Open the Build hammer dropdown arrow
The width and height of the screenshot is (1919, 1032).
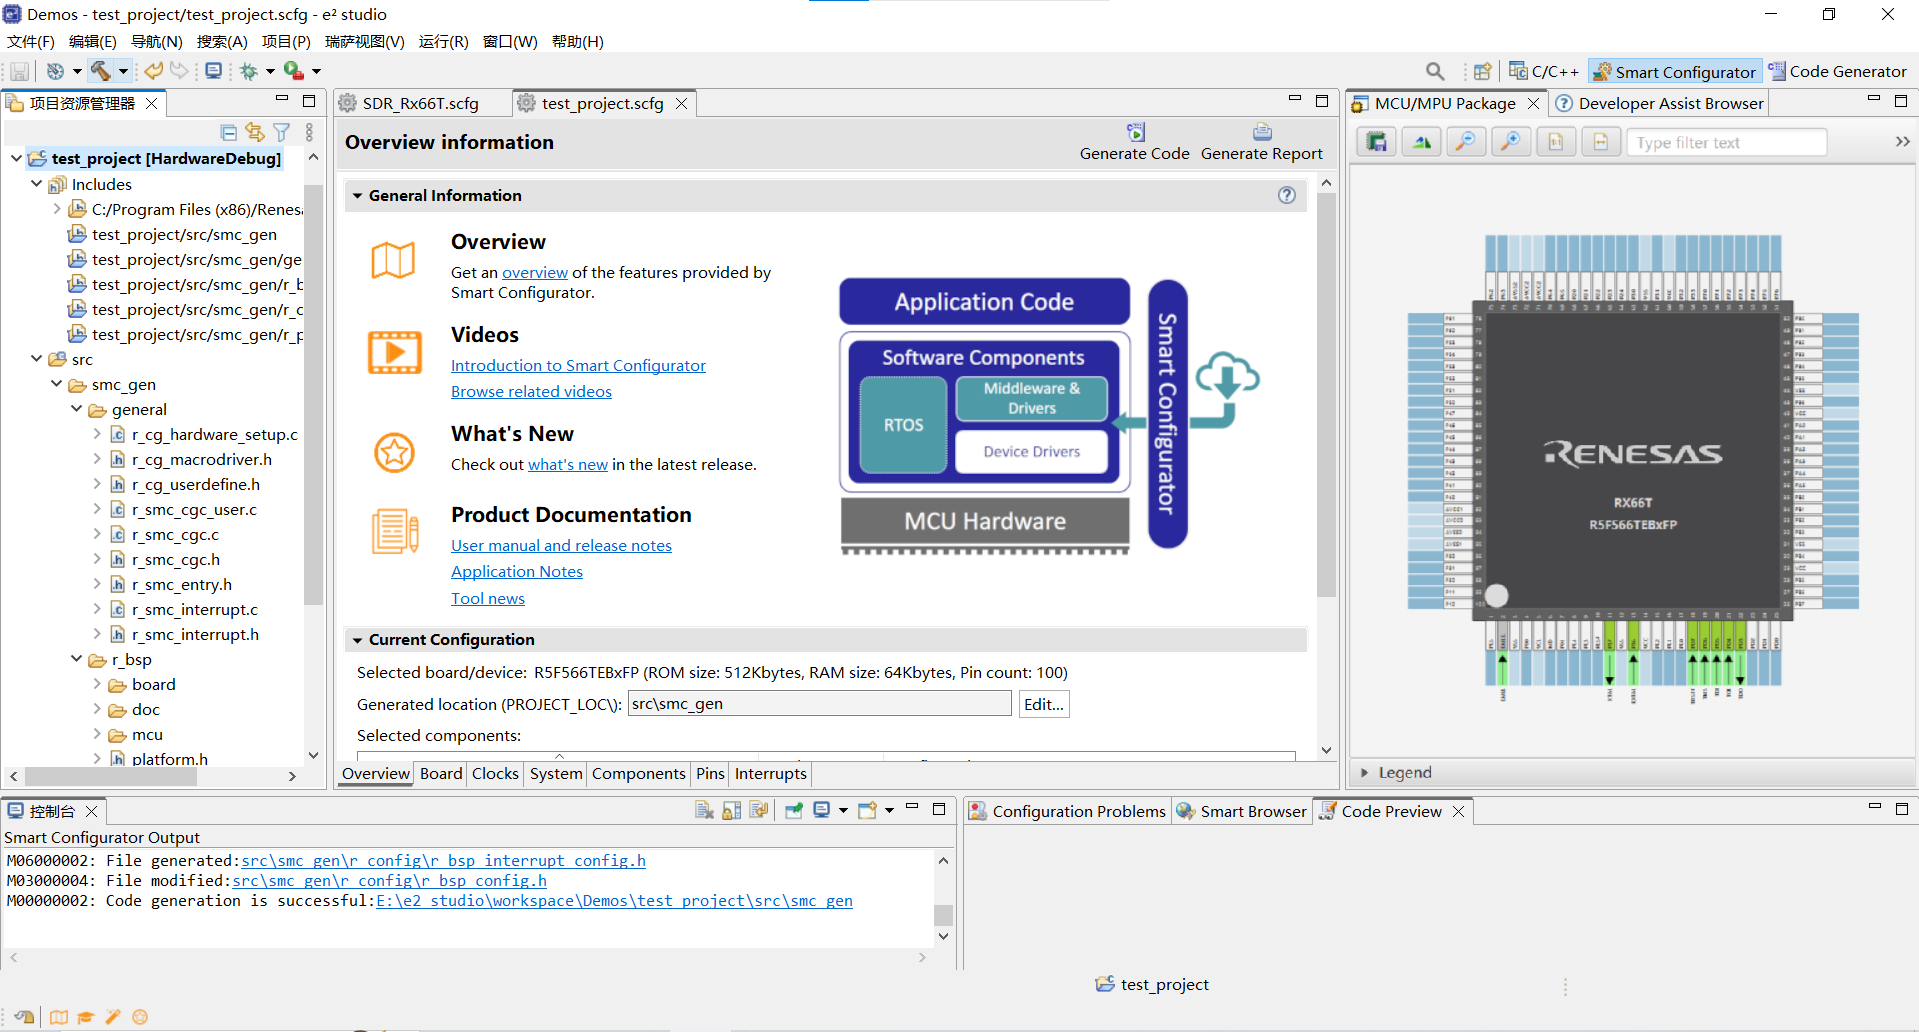(123, 71)
